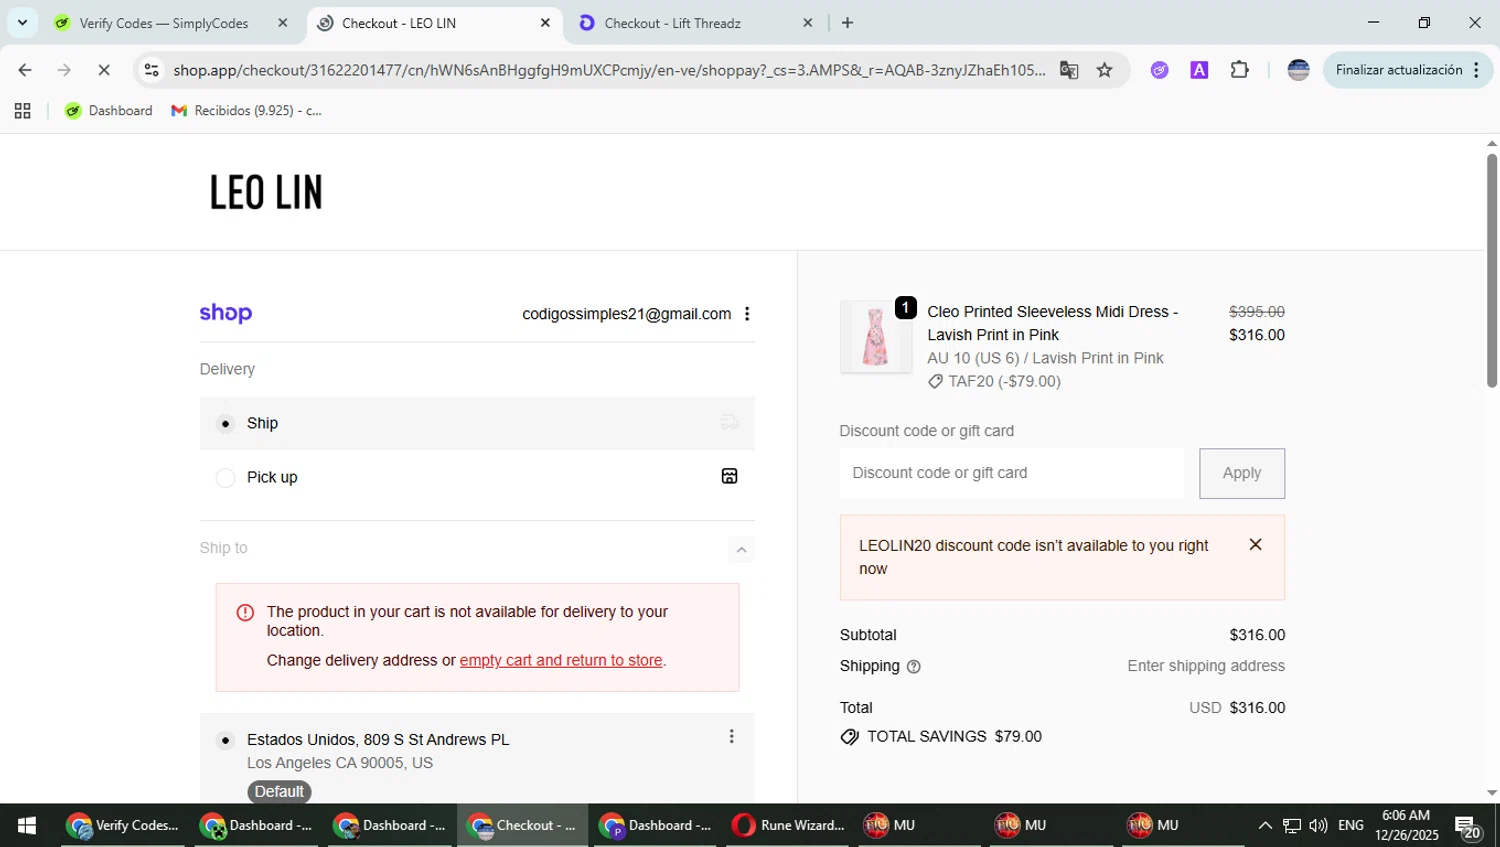The width and height of the screenshot is (1500, 847).
Task: Open the tab search dropdown arrow
Action: point(22,22)
